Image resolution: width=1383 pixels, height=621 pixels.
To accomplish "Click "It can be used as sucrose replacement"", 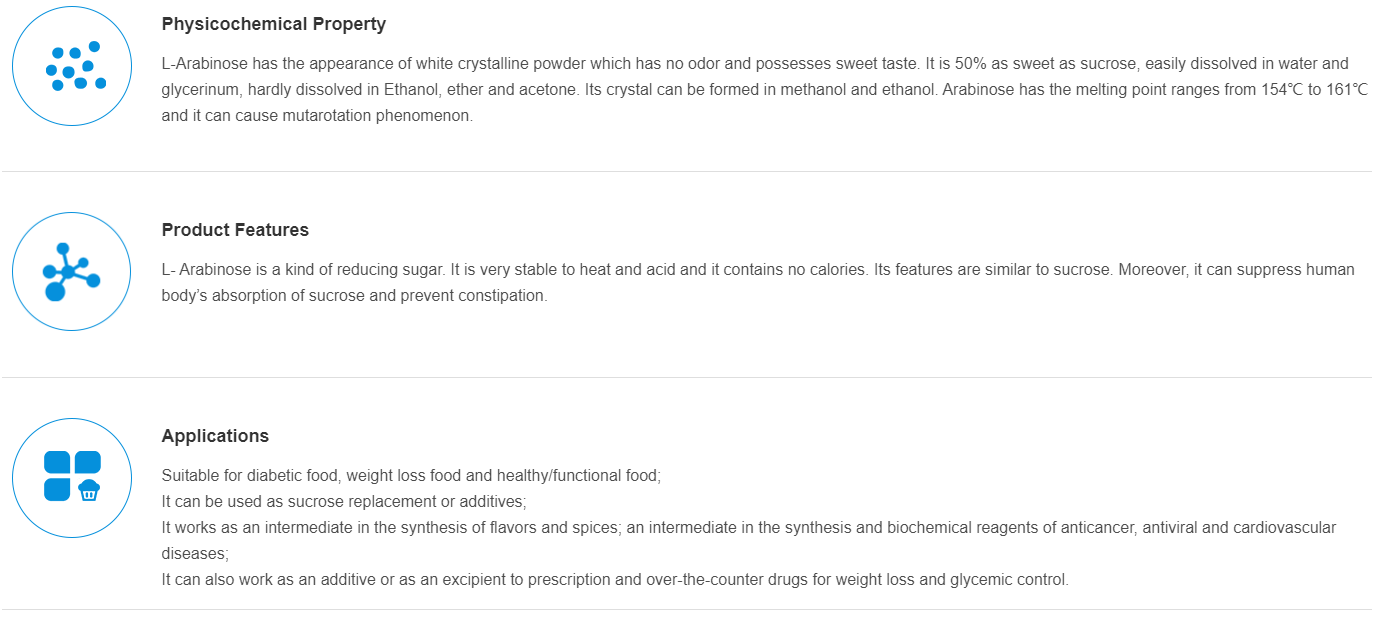I will pos(343,501).
